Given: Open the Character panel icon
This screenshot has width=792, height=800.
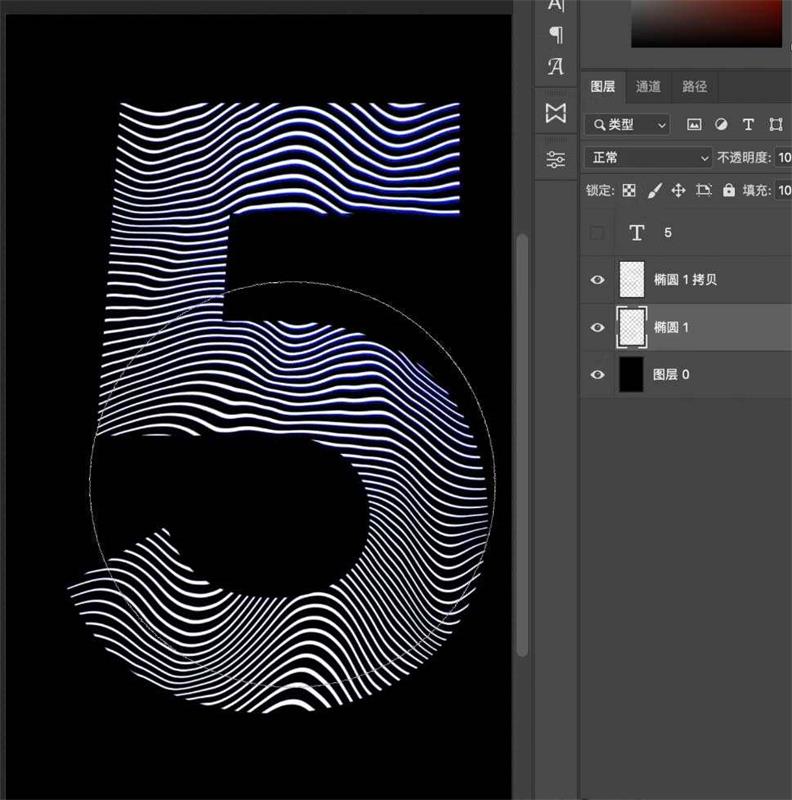Looking at the screenshot, I should coord(556,5).
